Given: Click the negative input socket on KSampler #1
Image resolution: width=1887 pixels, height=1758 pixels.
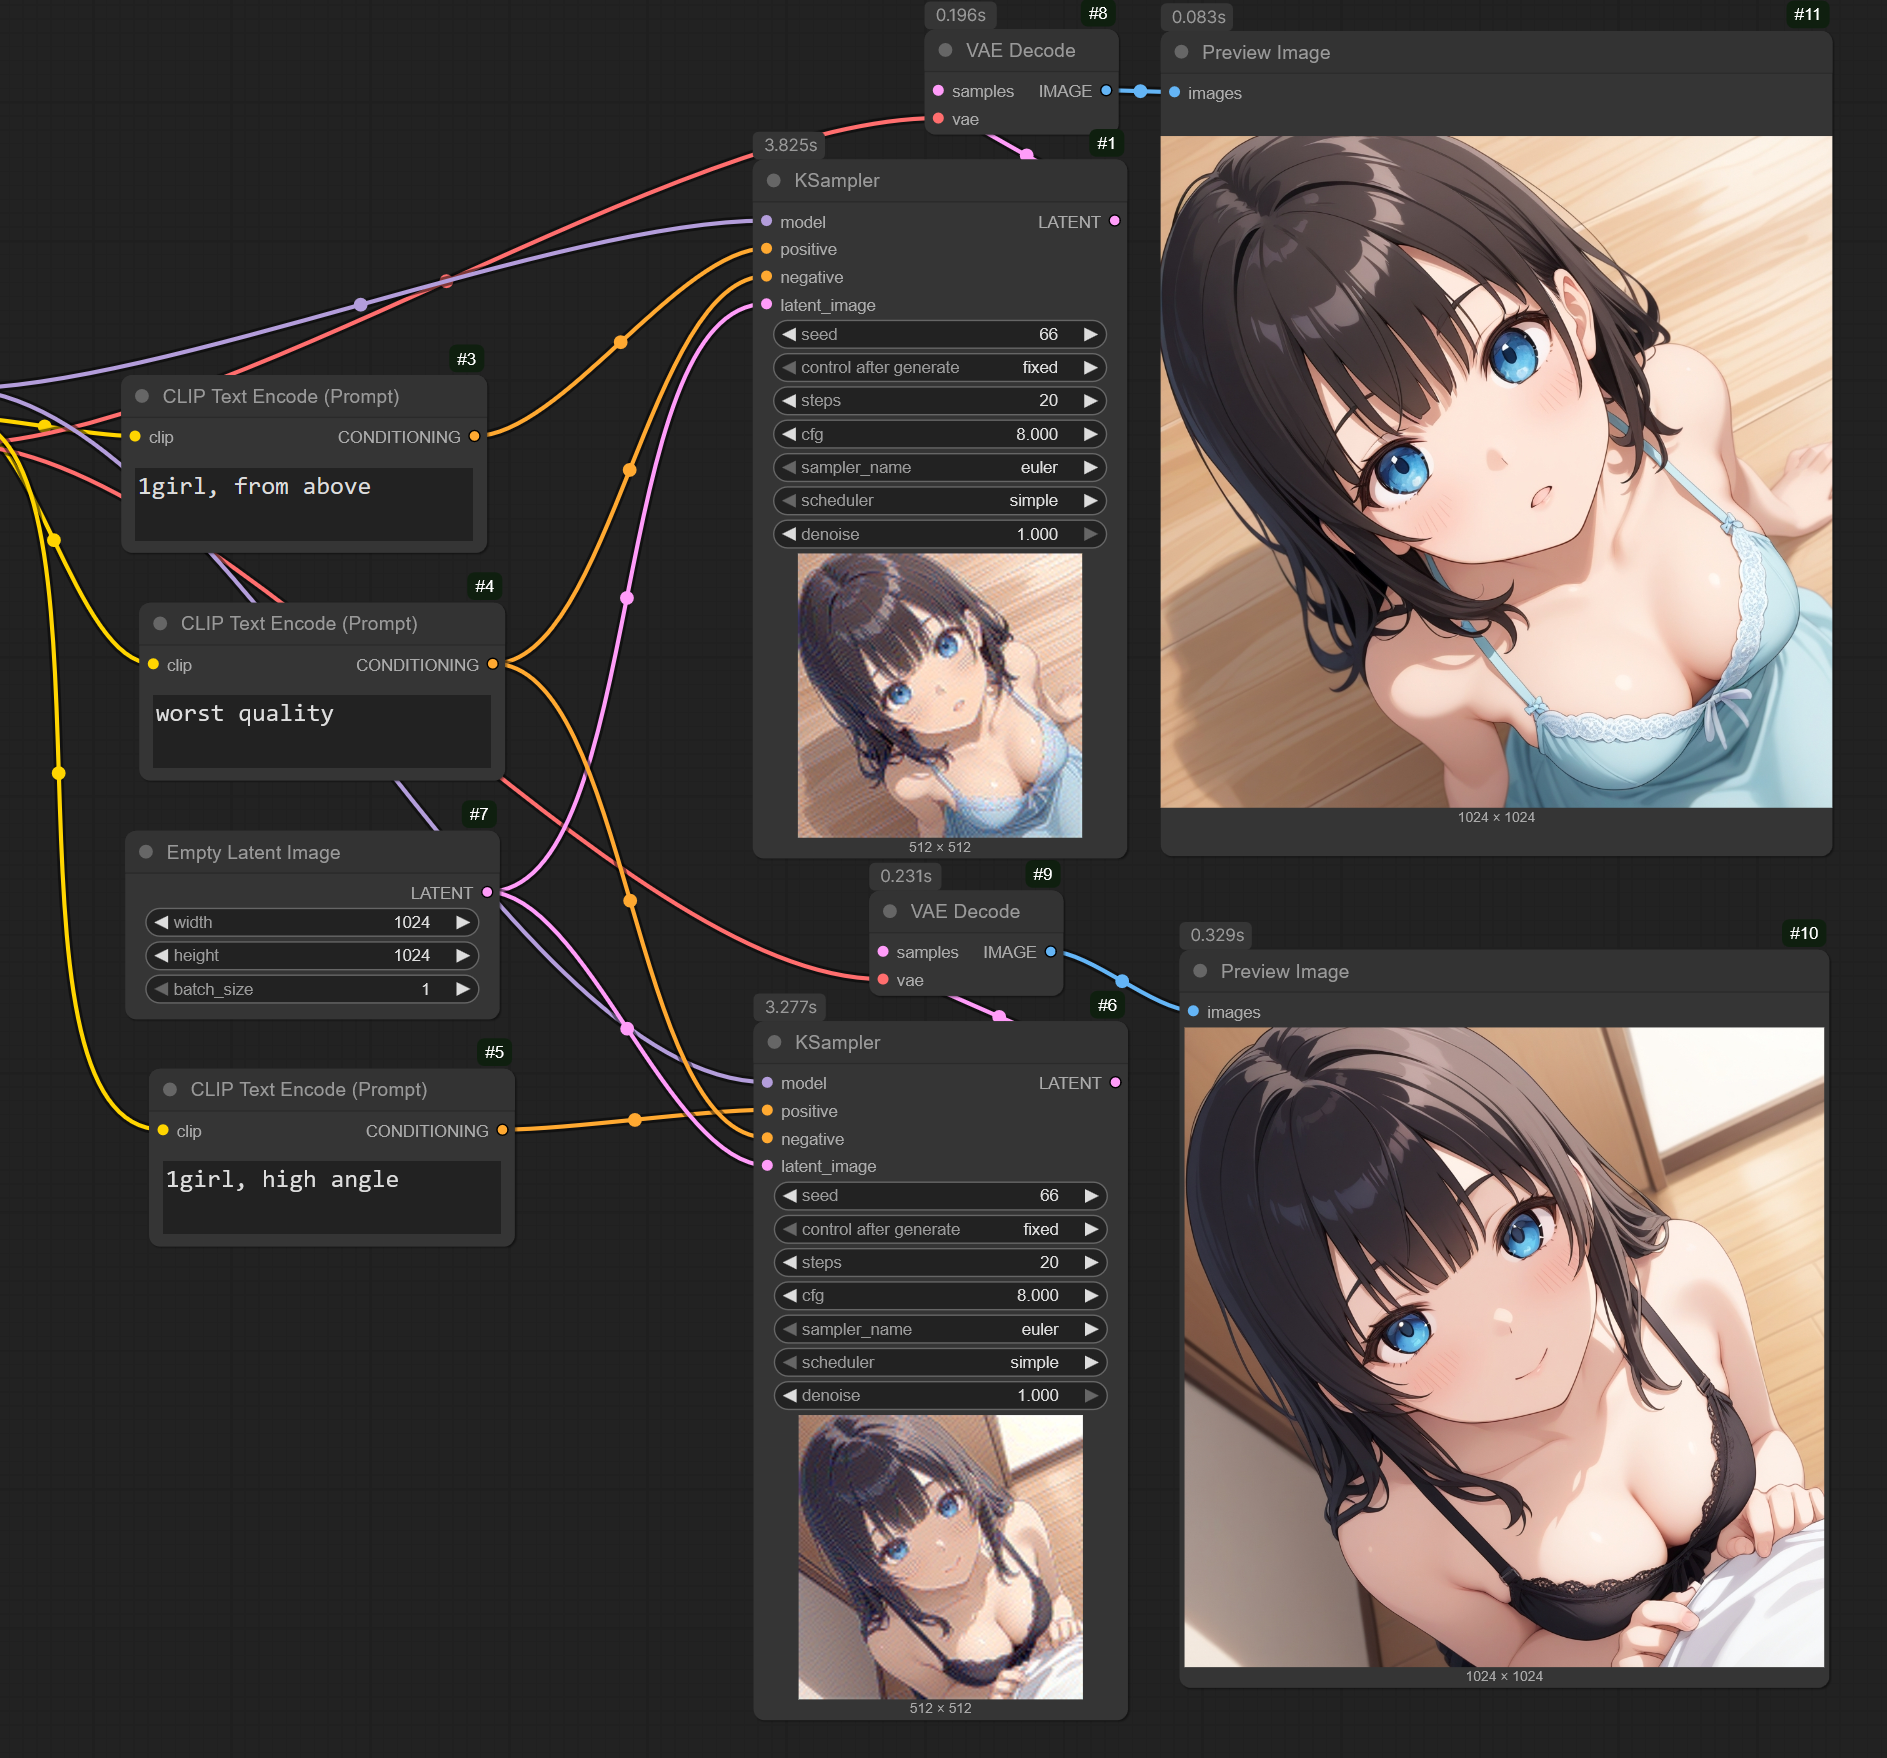Looking at the screenshot, I should coord(767,277).
